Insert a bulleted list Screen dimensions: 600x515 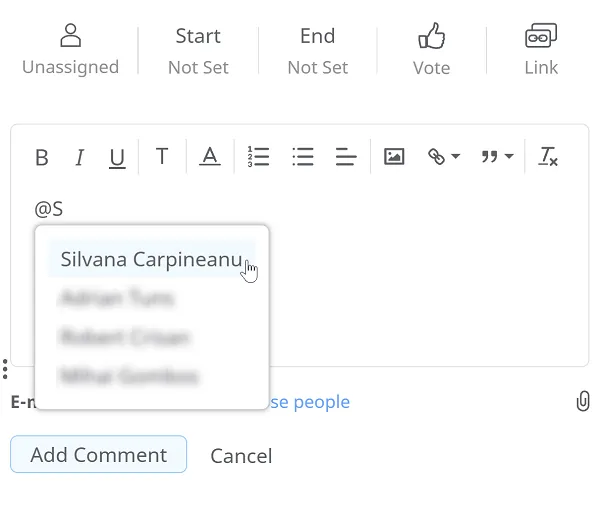tap(303, 157)
